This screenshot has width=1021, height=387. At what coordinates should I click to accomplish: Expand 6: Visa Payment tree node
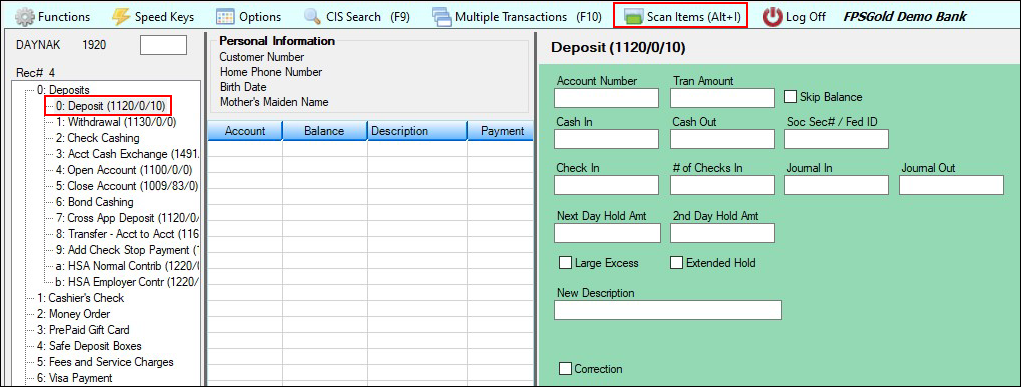pyautogui.click(x=74, y=378)
